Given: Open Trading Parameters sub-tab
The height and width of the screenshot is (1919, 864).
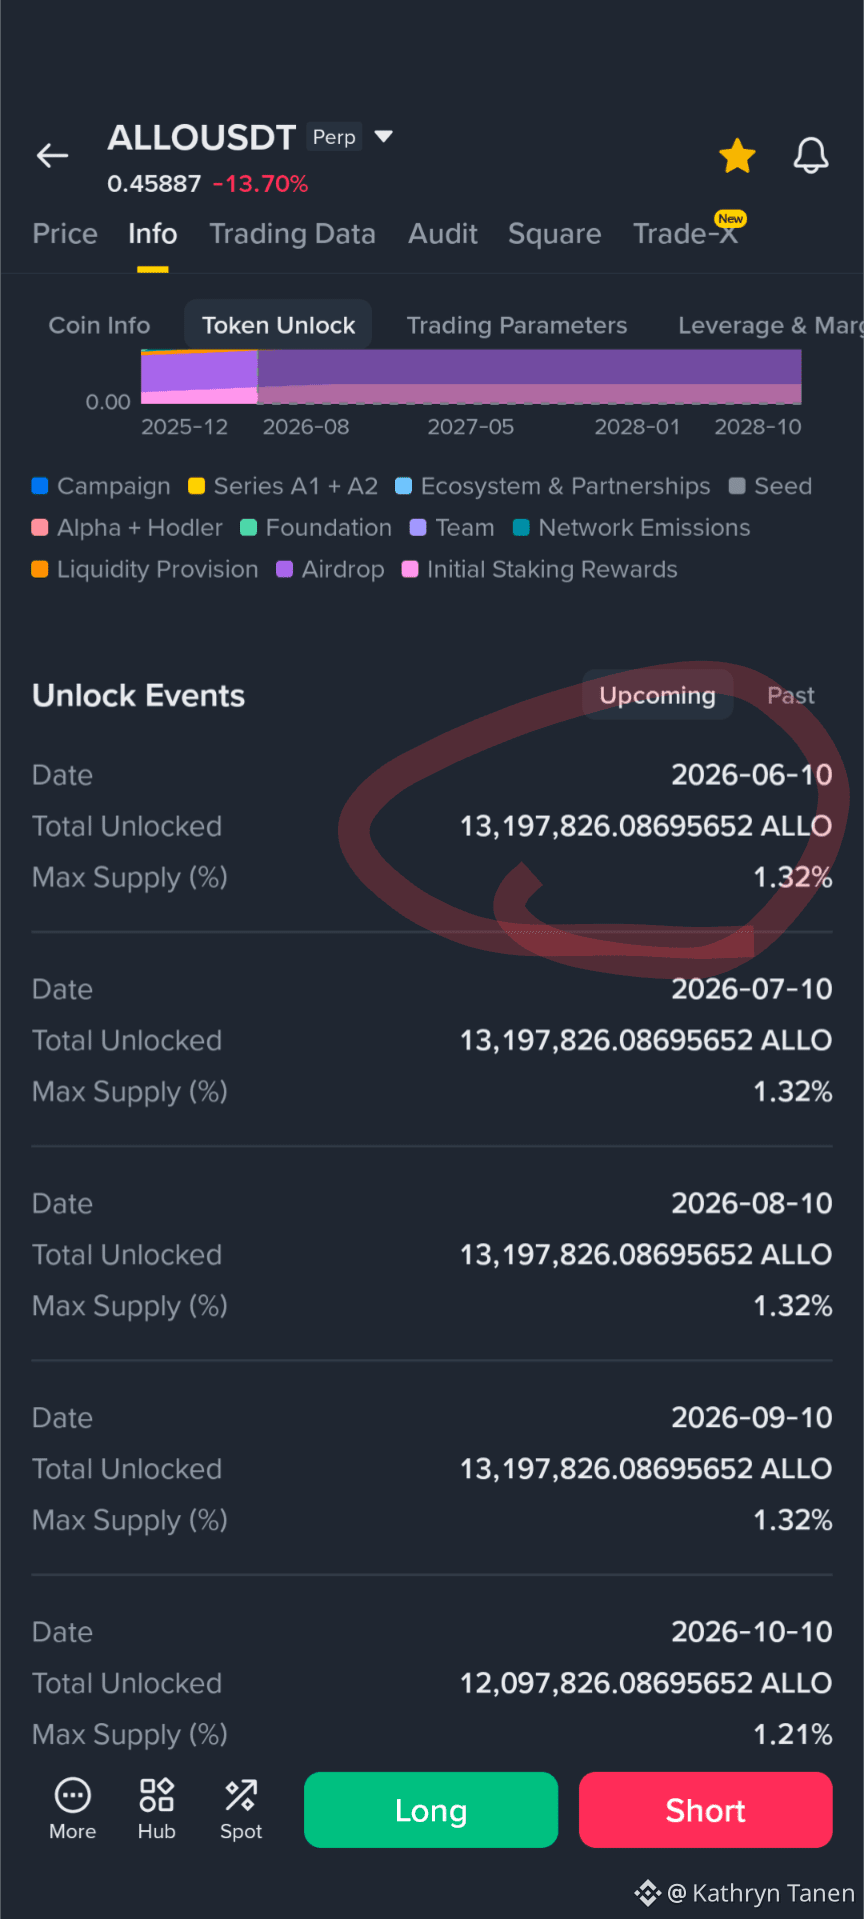Looking at the screenshot, I should click(x=517, y=325).
